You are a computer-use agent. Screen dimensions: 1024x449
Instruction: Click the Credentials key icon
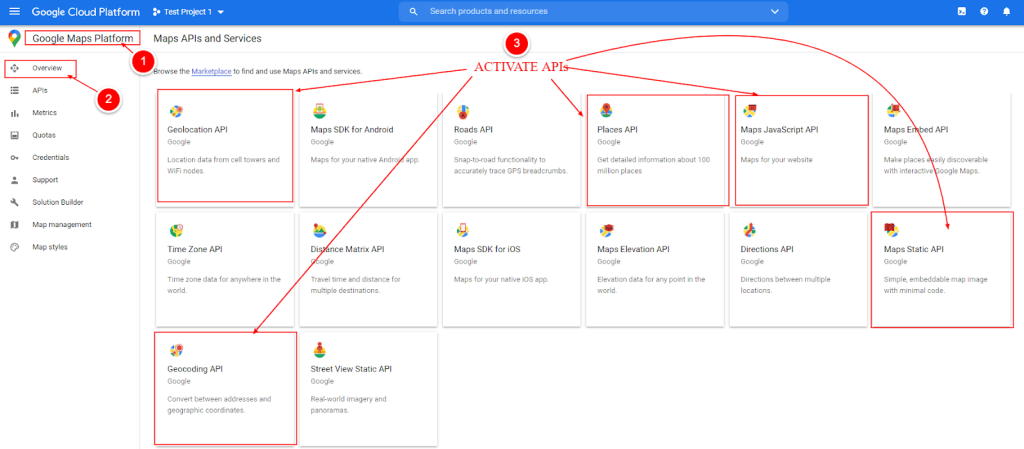pos(14,158)
